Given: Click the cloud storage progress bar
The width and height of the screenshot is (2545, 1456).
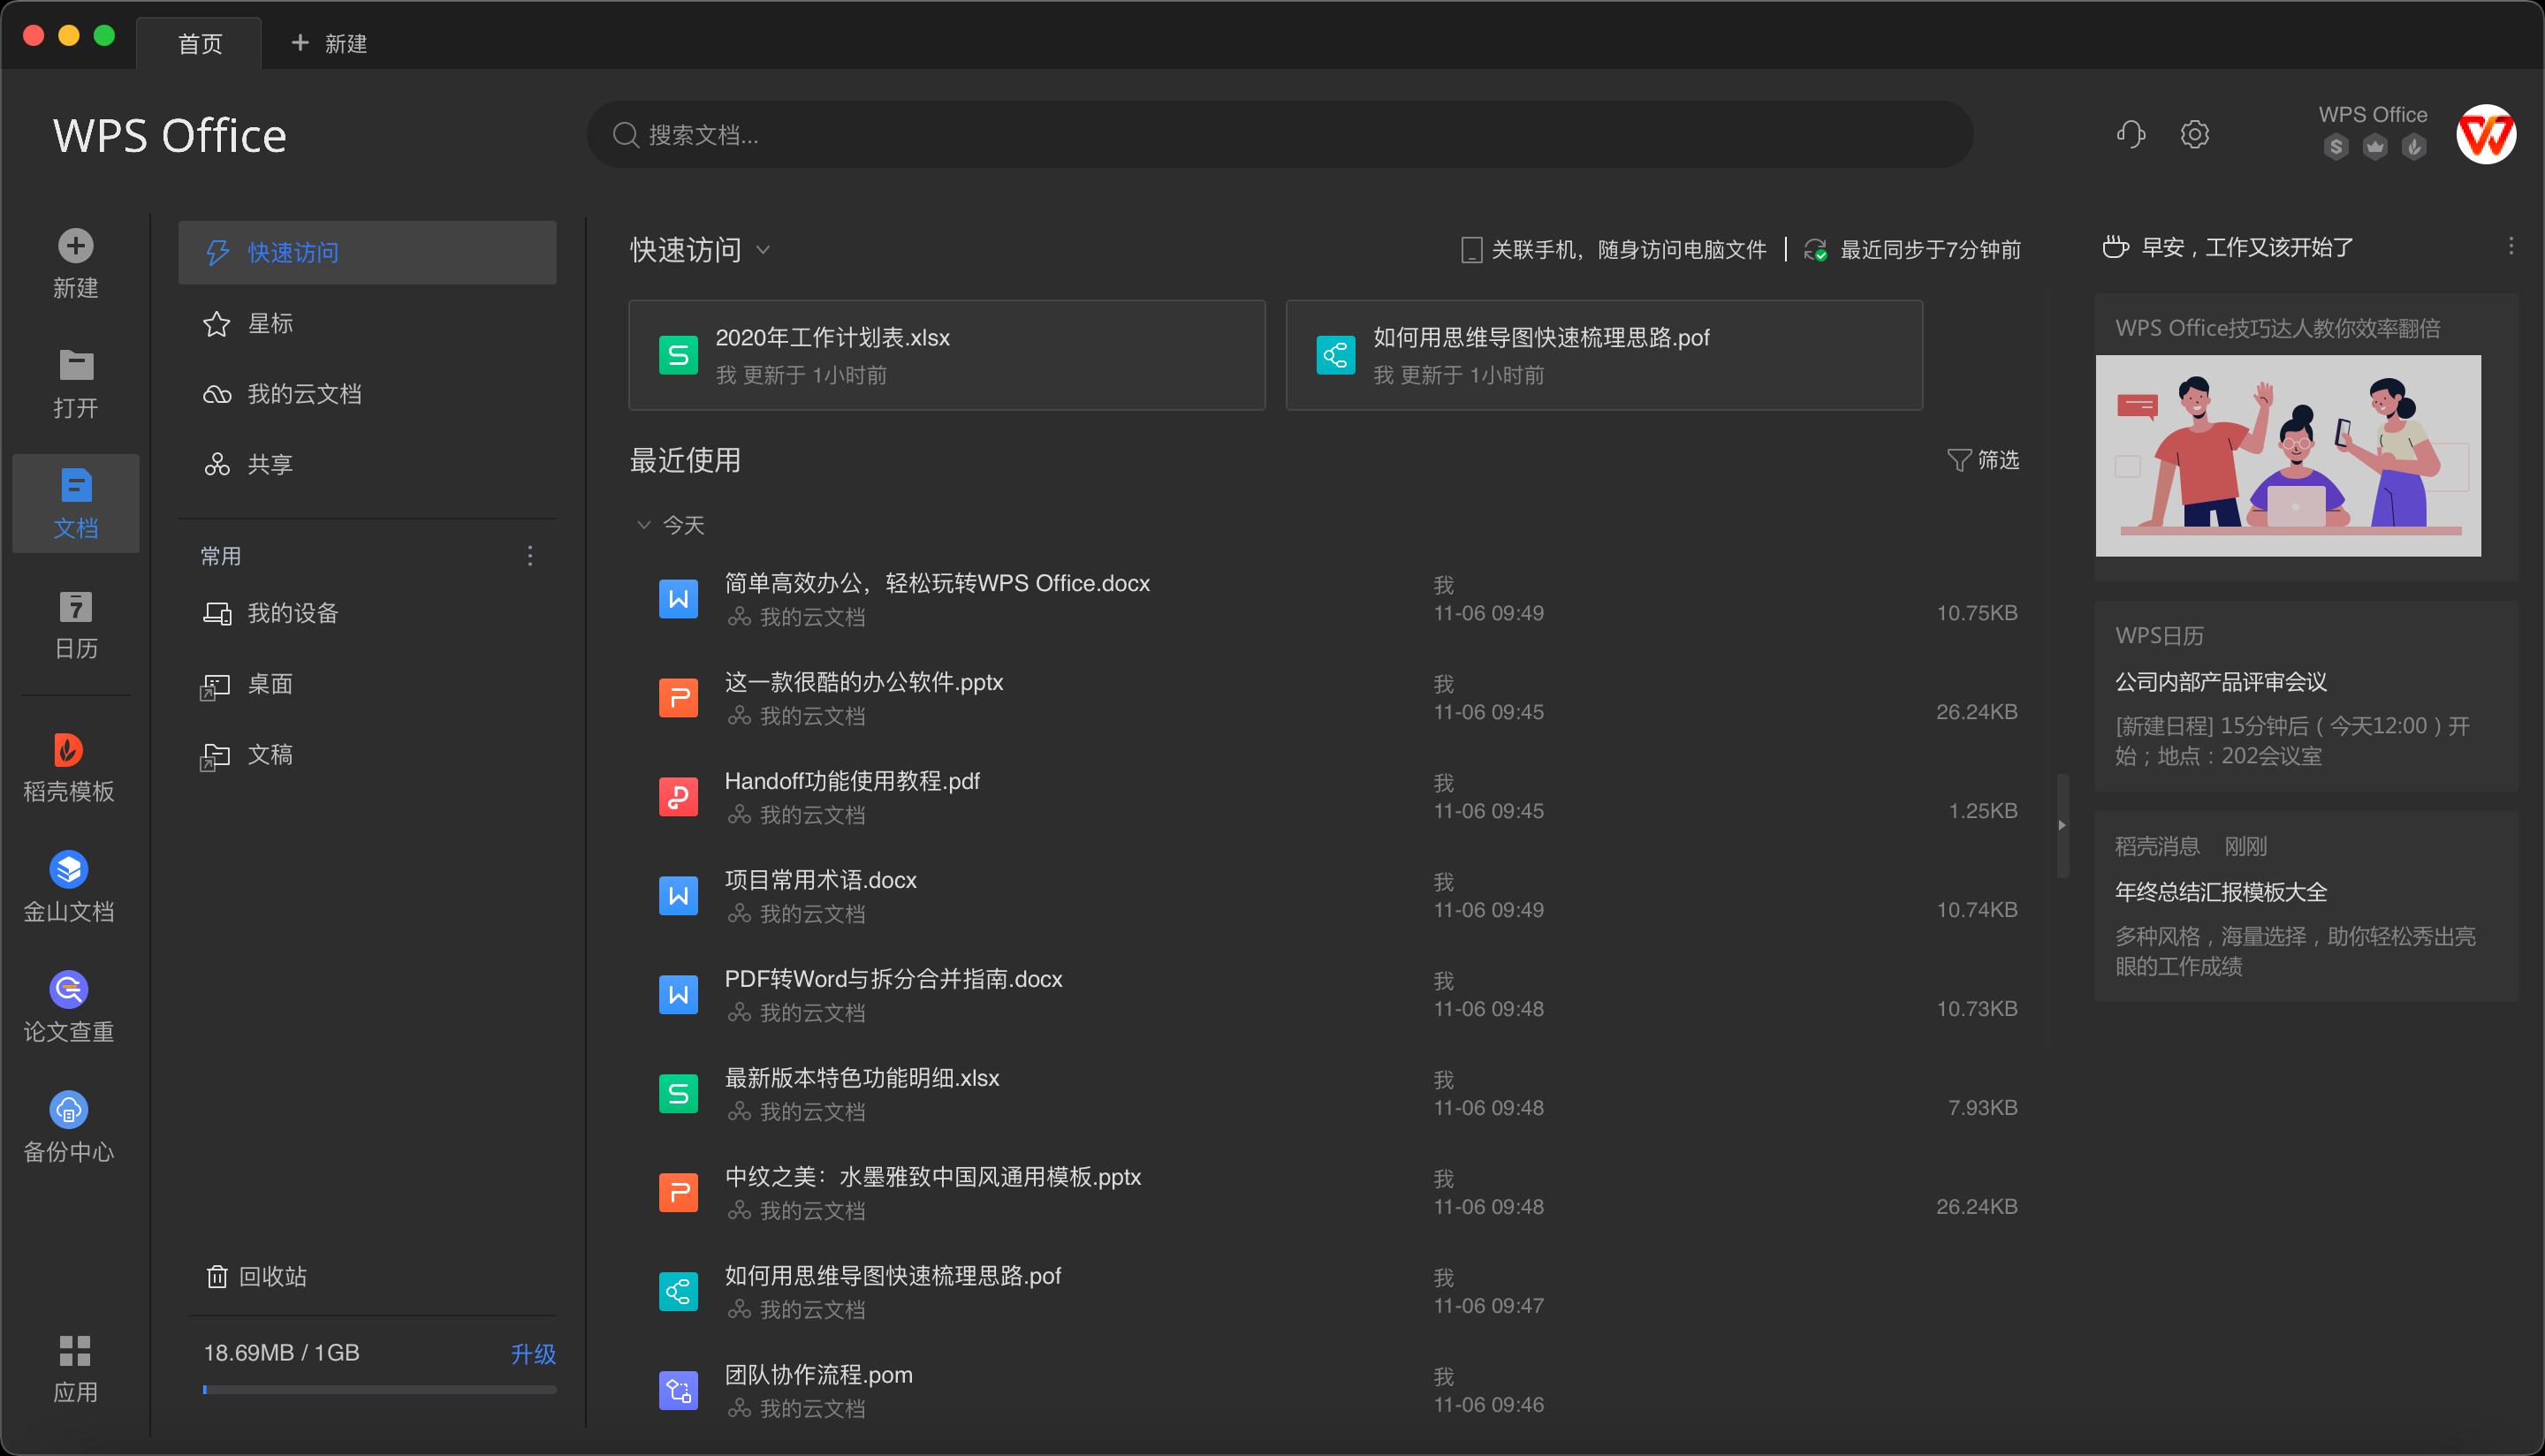Looking at the screenshot, I should point(379,1388).
